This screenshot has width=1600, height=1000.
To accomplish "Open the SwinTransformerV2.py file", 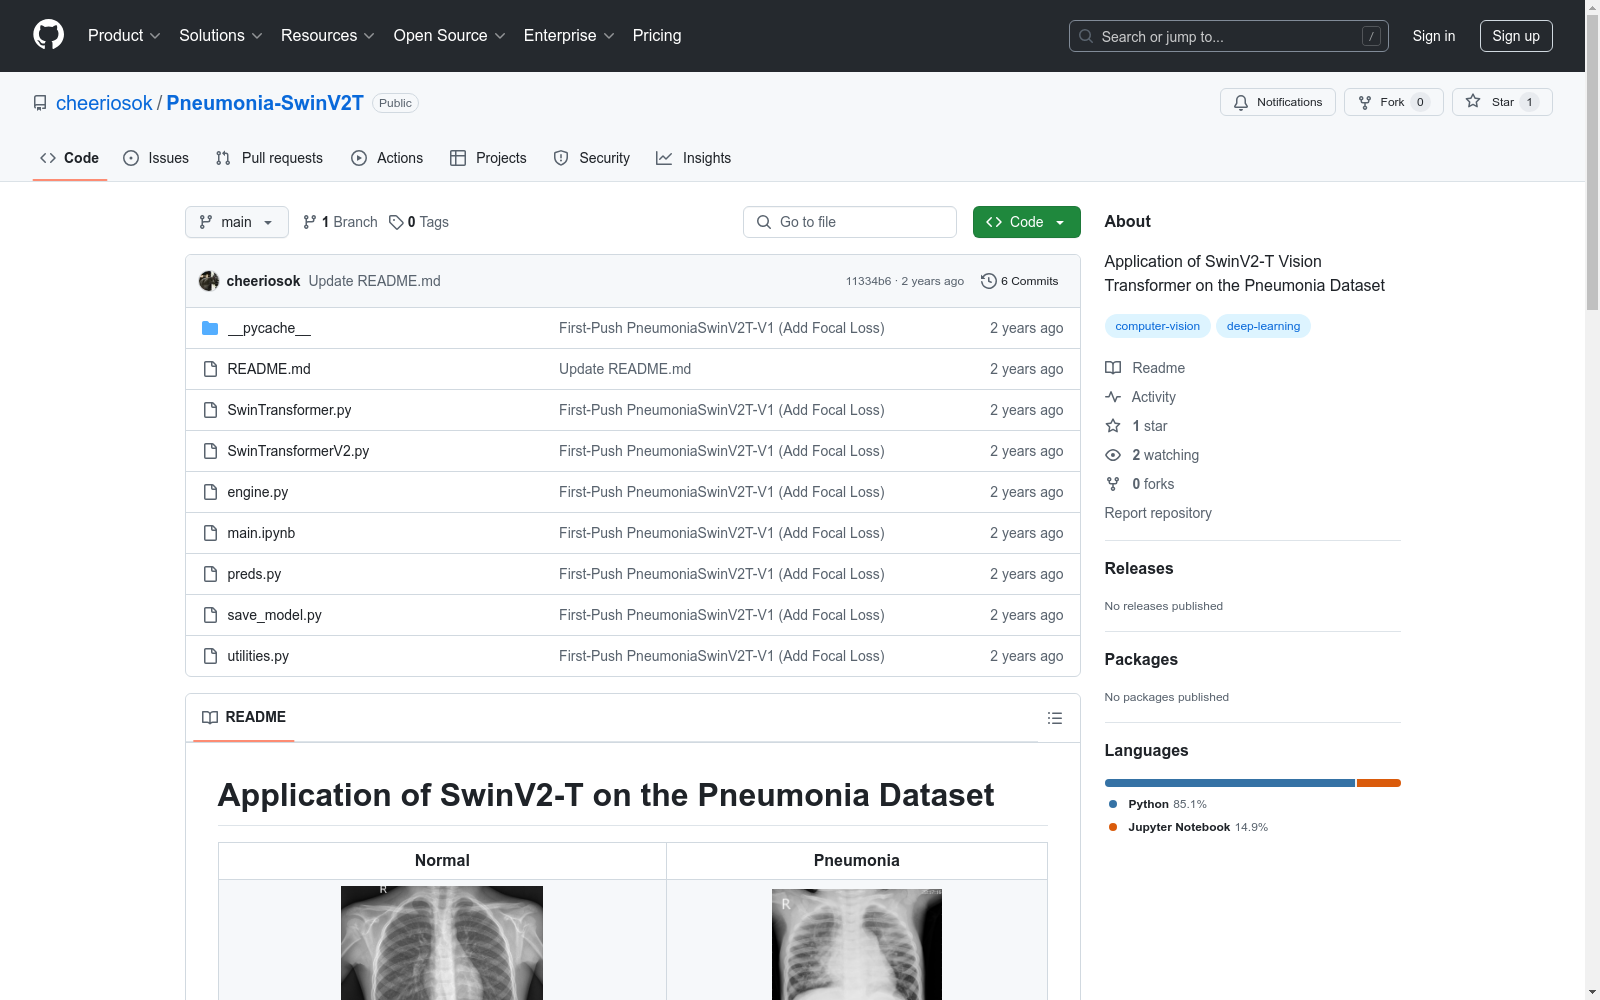I will pos(298,451).
